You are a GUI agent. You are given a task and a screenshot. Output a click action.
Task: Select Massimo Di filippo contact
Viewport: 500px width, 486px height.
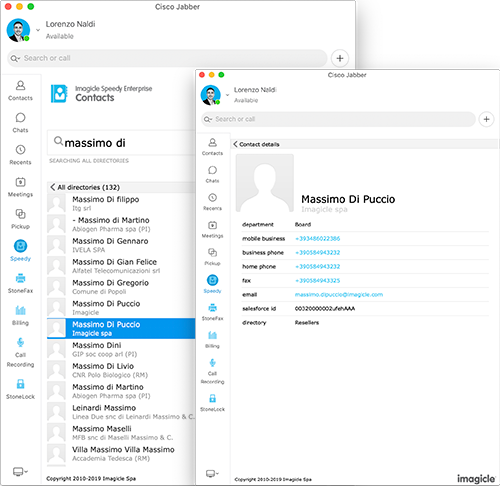[121, 203]
